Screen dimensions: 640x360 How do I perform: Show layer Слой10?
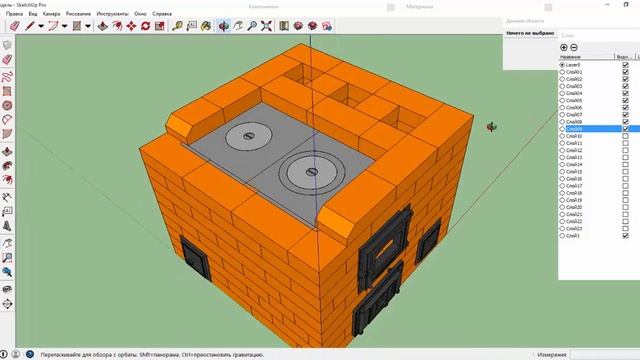click(625, 136)
